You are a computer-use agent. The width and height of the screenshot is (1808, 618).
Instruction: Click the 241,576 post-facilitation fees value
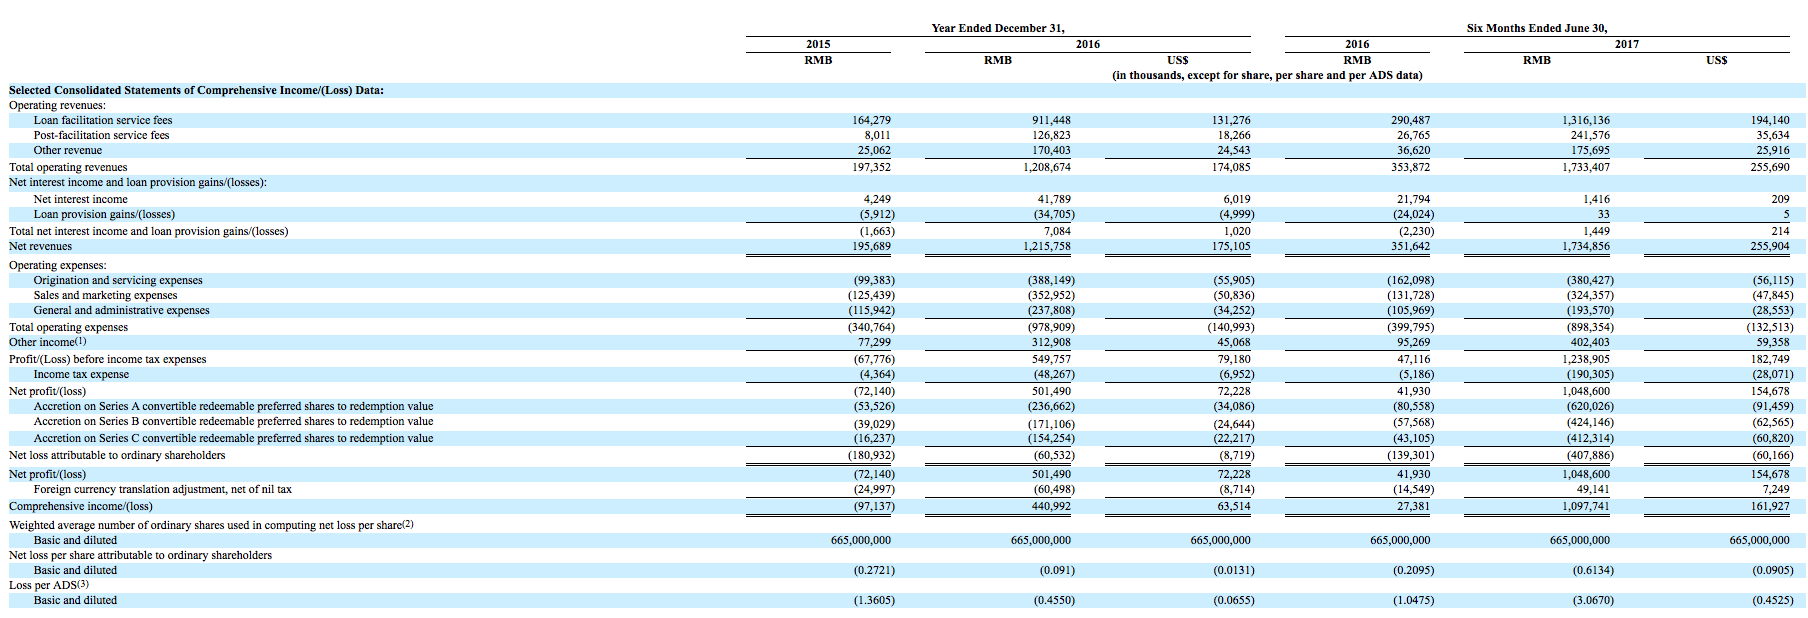pos(1590,135)
